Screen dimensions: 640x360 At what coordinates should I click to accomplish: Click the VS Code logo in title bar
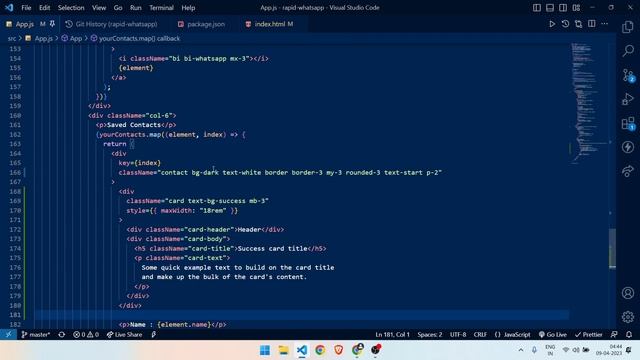coord(9,8)
